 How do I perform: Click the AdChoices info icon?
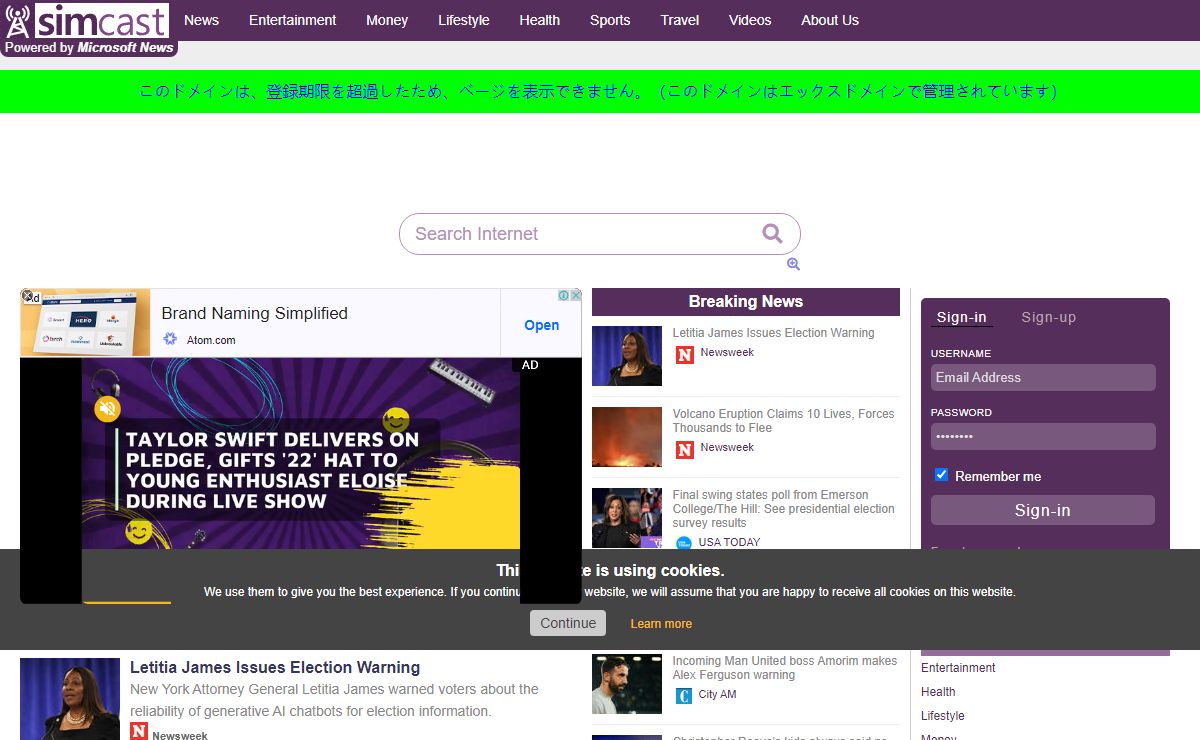click(564, 295)
